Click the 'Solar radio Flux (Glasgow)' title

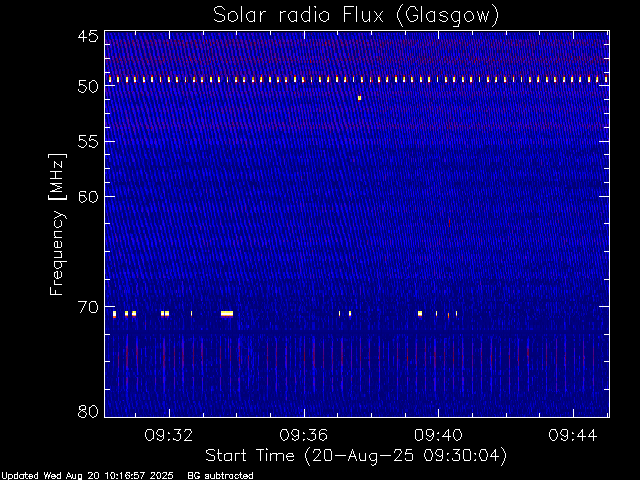tap(356, 15)
